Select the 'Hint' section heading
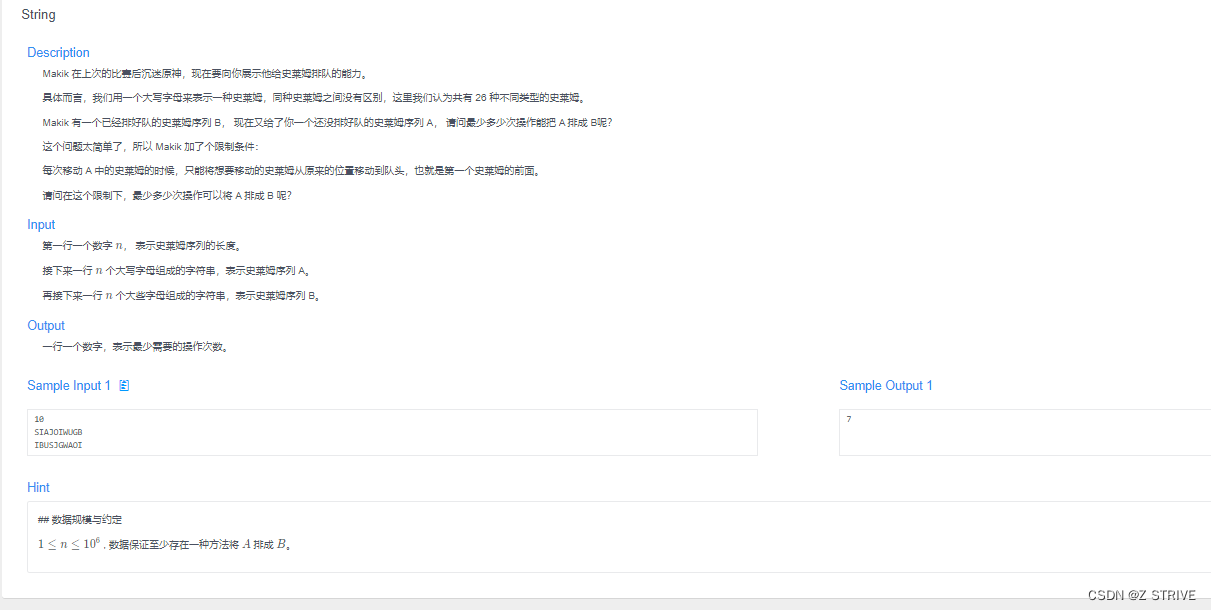This screenshot has height=610, width=1211. pos(38,488)
